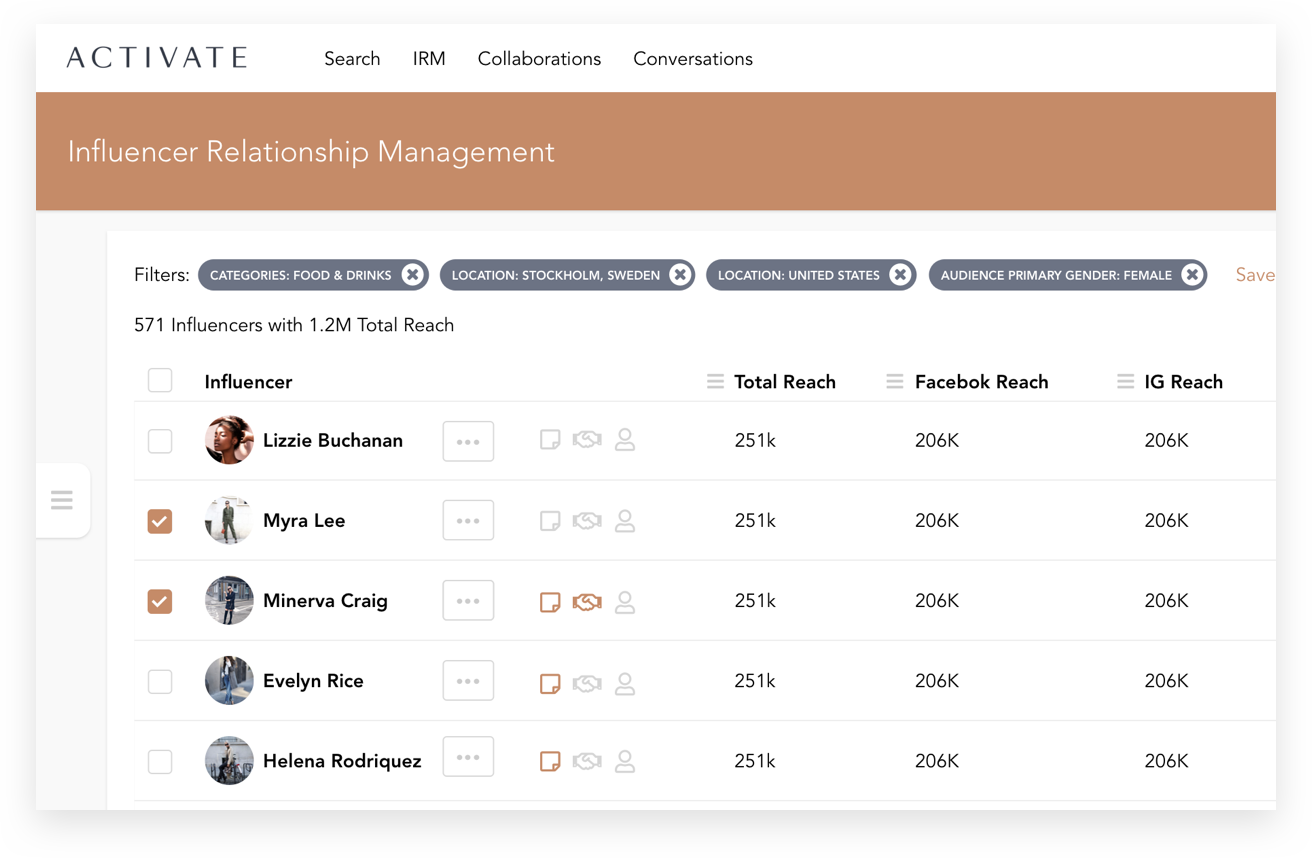Open the orange note icon for Evelyn Rice
Image resolution: width=1312 pixels, height=858 pixels.
tap(550, 683)
